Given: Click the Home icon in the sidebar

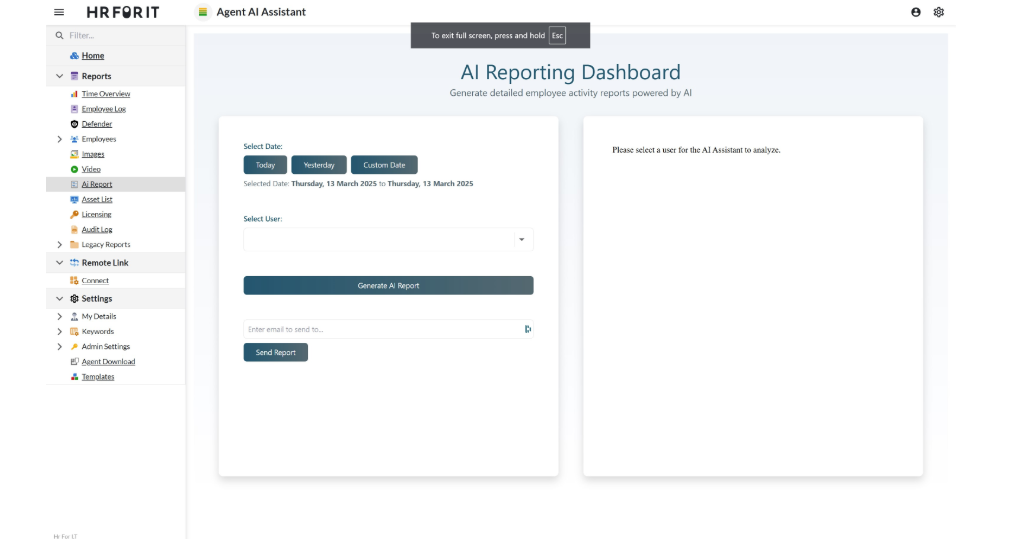Looking at the screenshot, I should (74, 56).
